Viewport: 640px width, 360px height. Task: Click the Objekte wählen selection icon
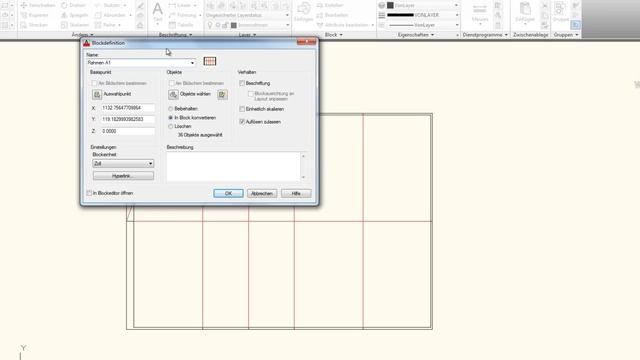coord(173,94)
